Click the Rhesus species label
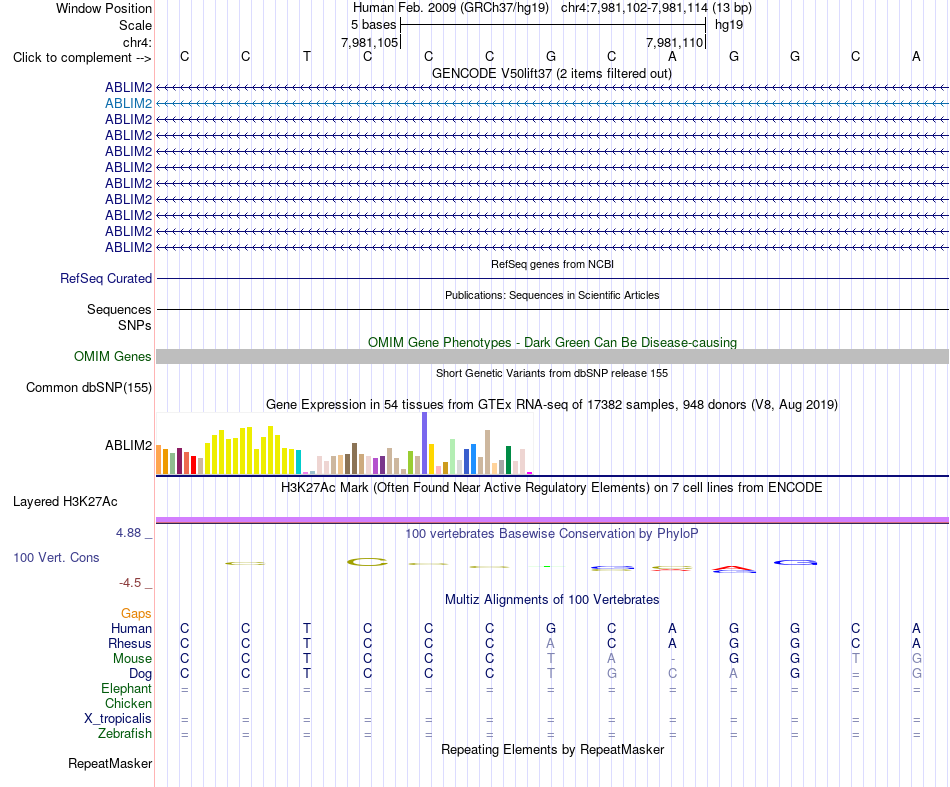The height and width of the screenshot is (787, 950). pos(130,643)
